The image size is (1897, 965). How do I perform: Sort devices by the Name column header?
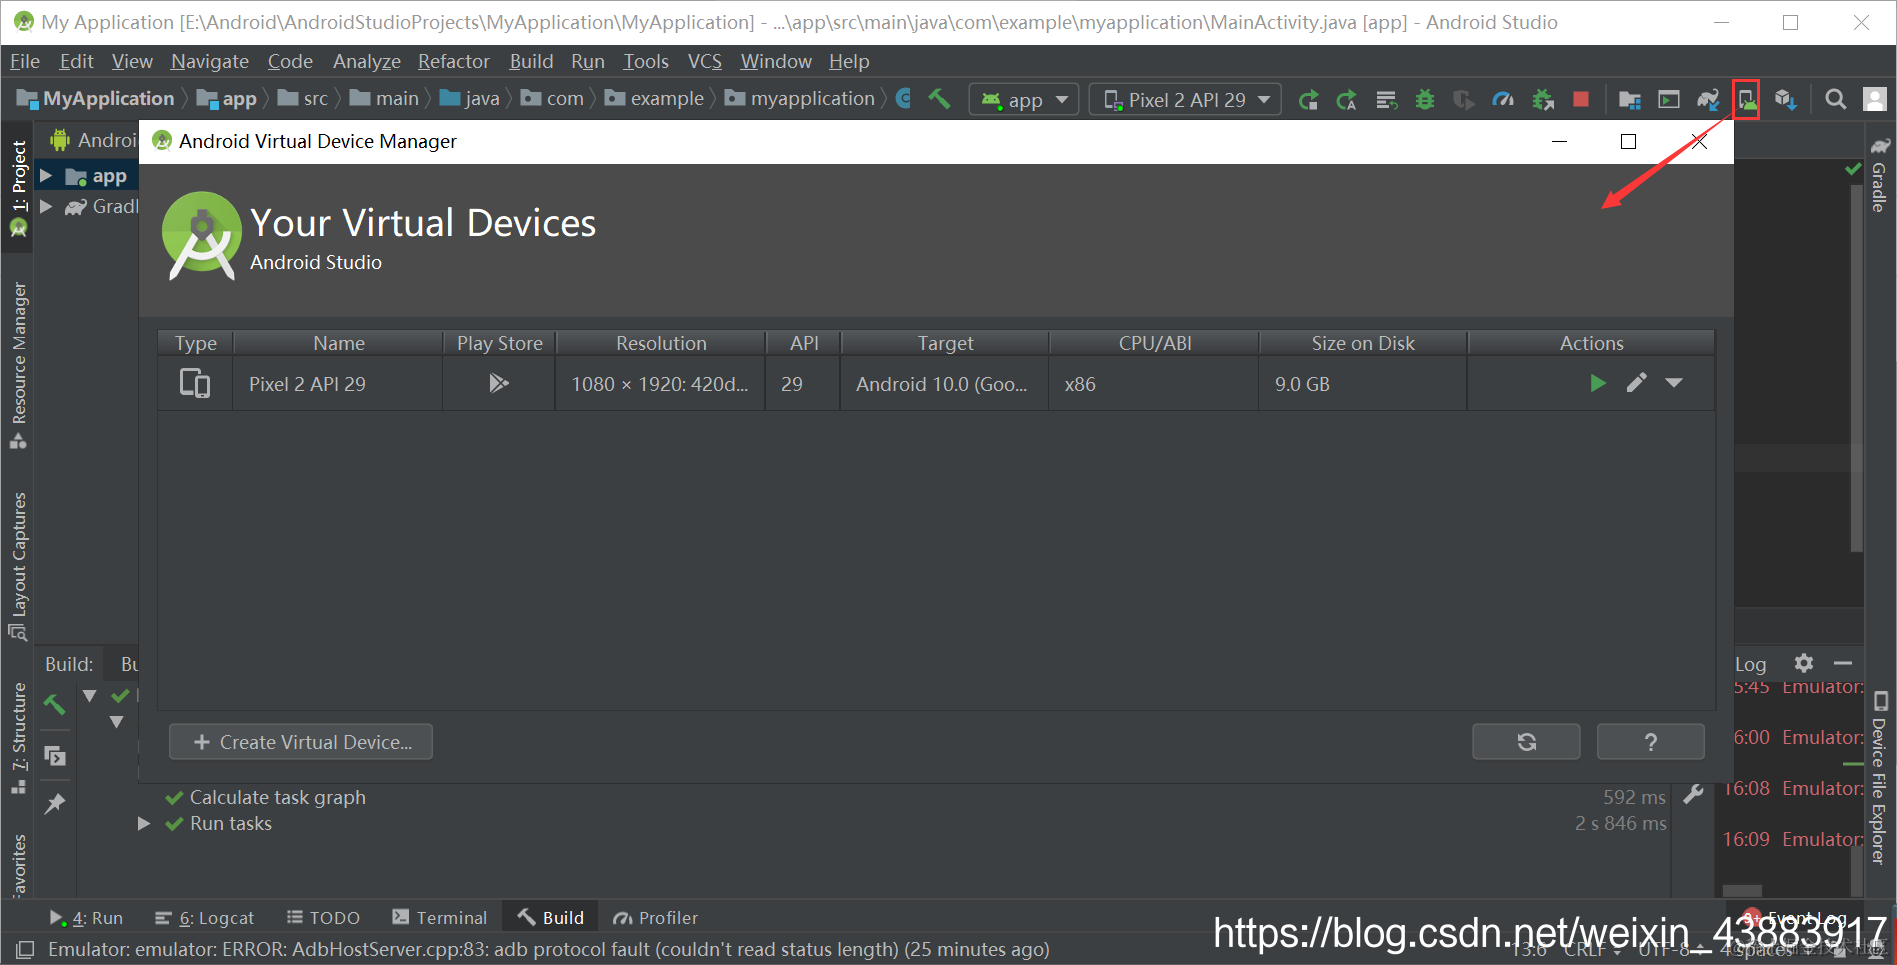tap(339, 343)
